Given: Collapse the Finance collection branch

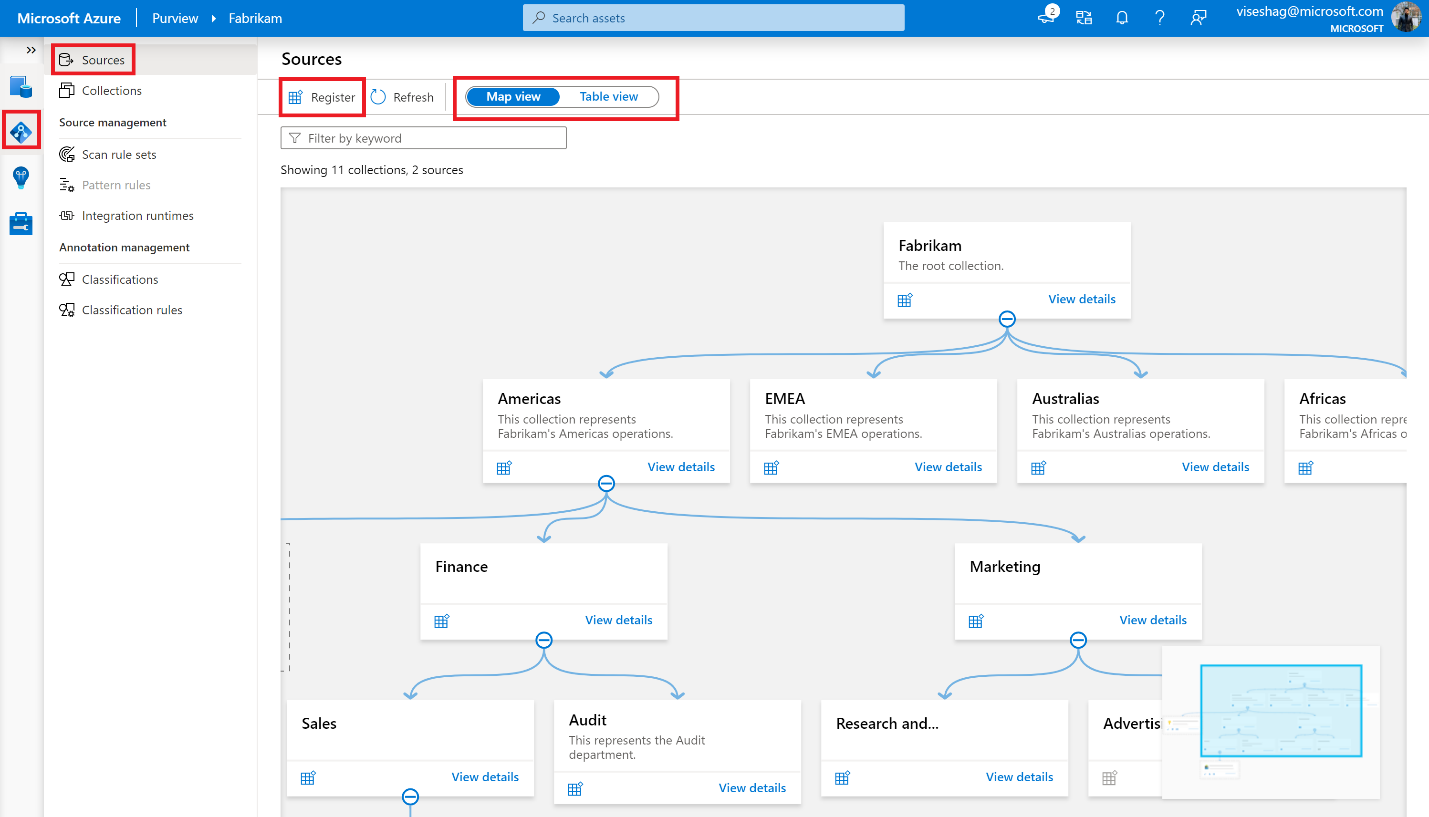Looking at the screenshot, I should (x=543, y=640).
